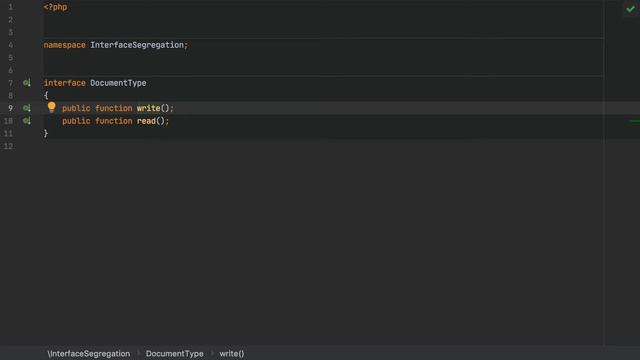This screenshot has width=640, height=360.
Task: Click the read method name in code
Action: tap(146, 121)
